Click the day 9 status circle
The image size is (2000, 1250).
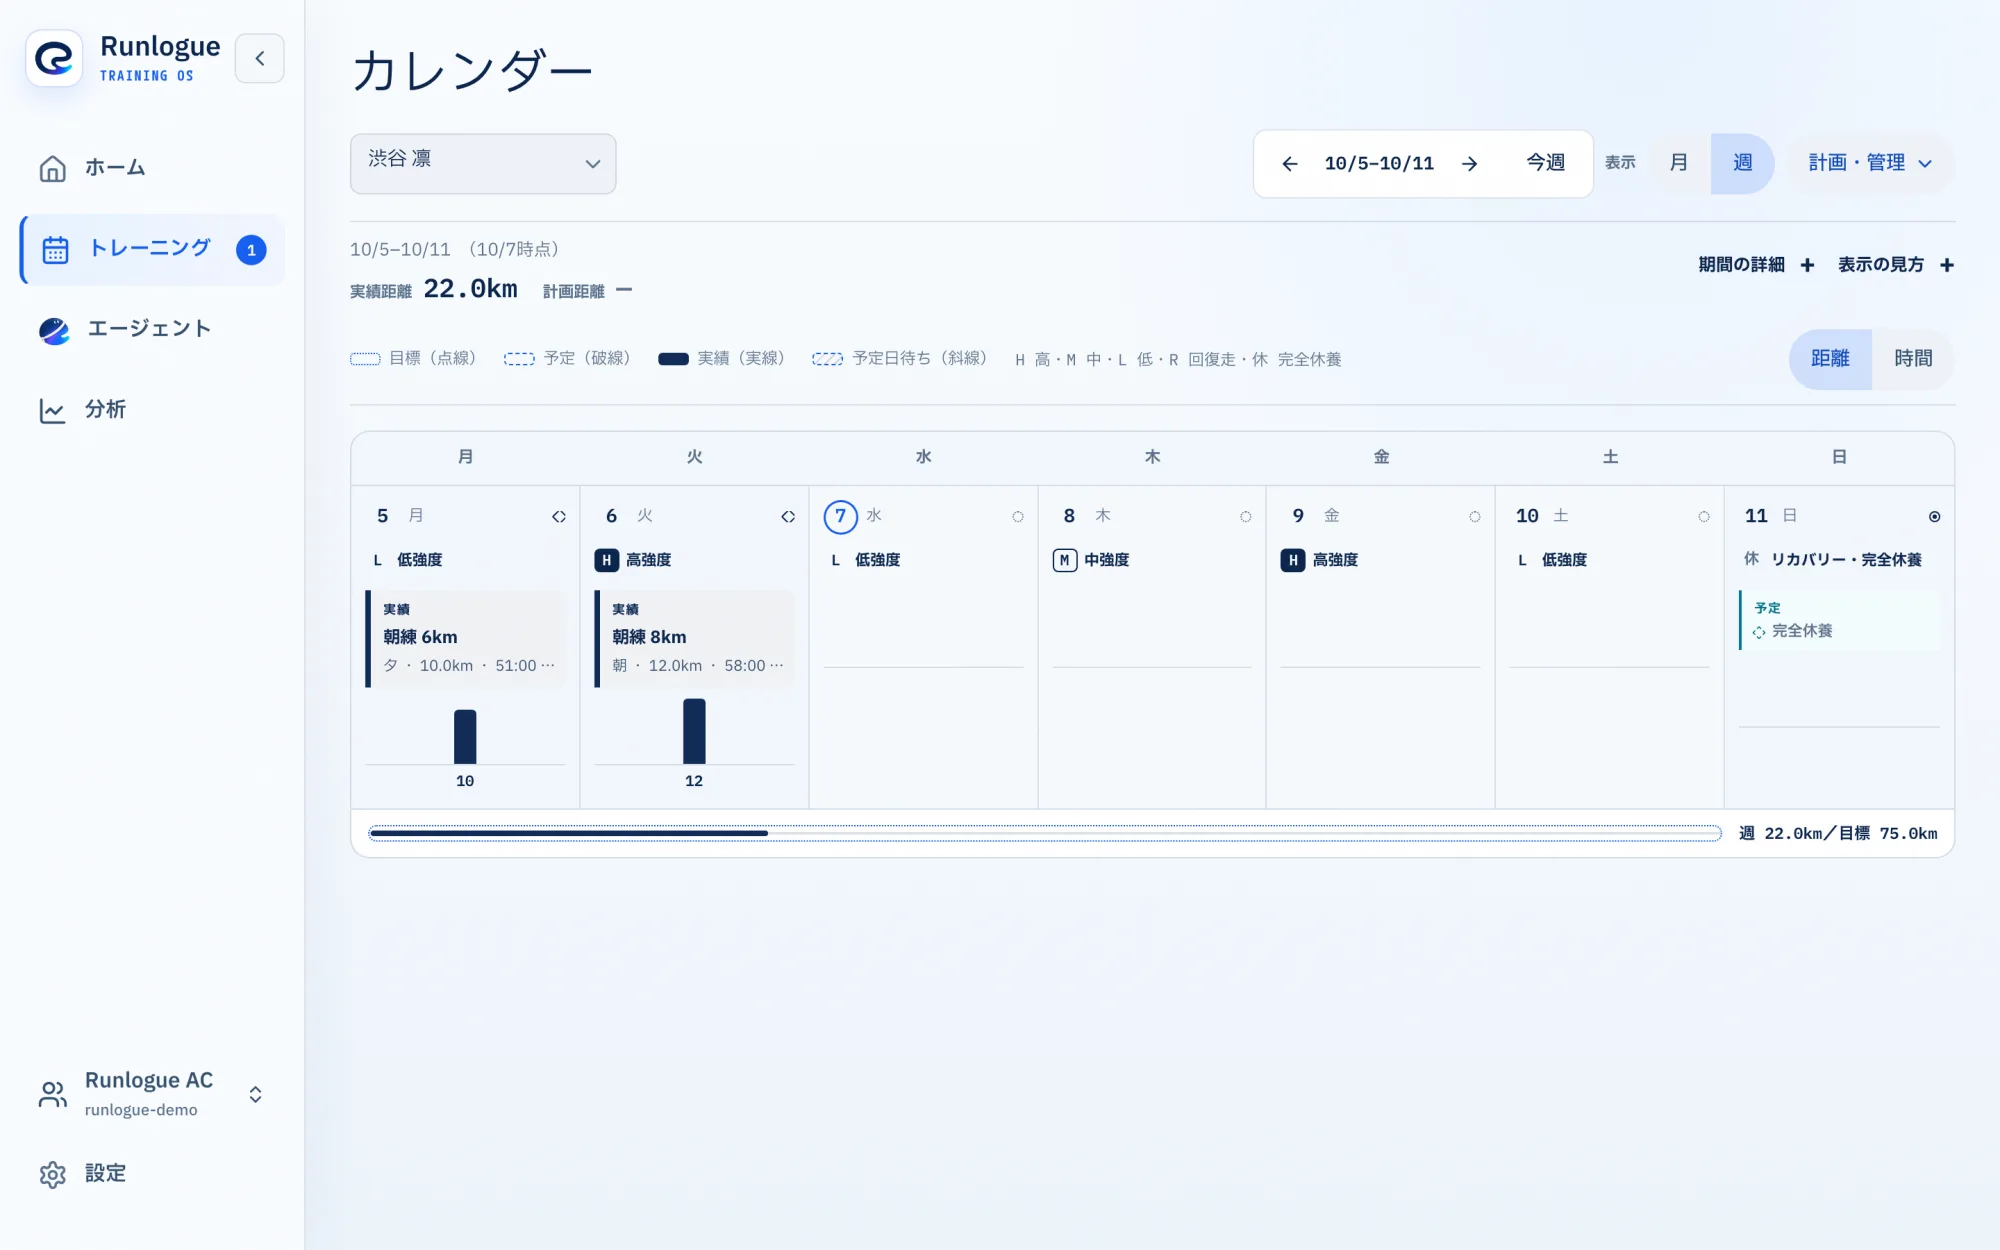point(1474,517)
